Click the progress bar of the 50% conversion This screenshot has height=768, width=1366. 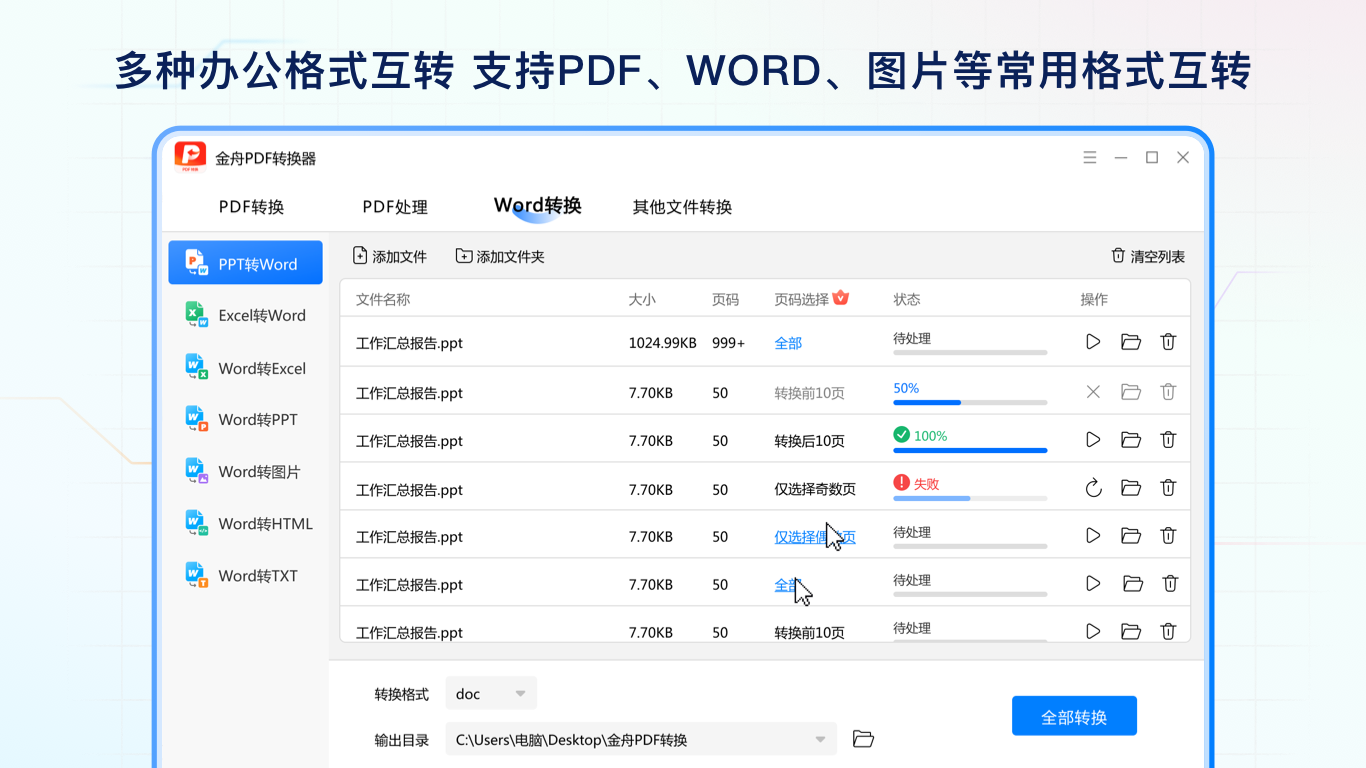968,401
